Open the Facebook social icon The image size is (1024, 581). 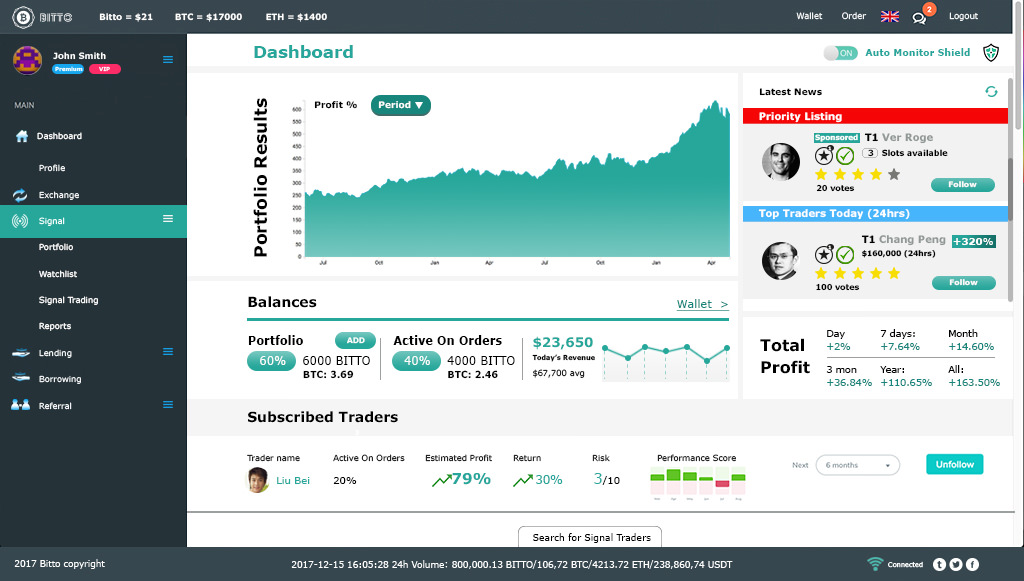coord(972,565)
